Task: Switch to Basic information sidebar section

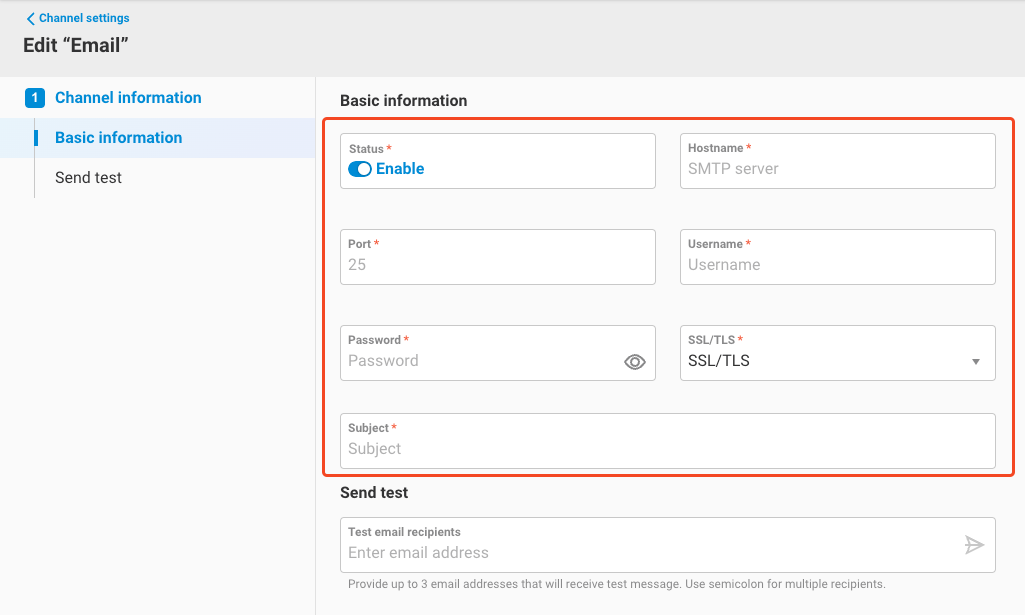Action: [118, 138]
